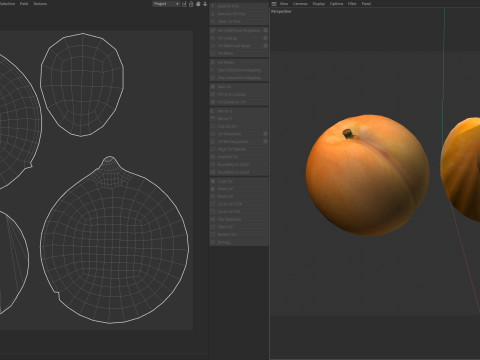The image size is (480, 360).
Task: Start Interactive Mapping
Action: click(239, 70)
